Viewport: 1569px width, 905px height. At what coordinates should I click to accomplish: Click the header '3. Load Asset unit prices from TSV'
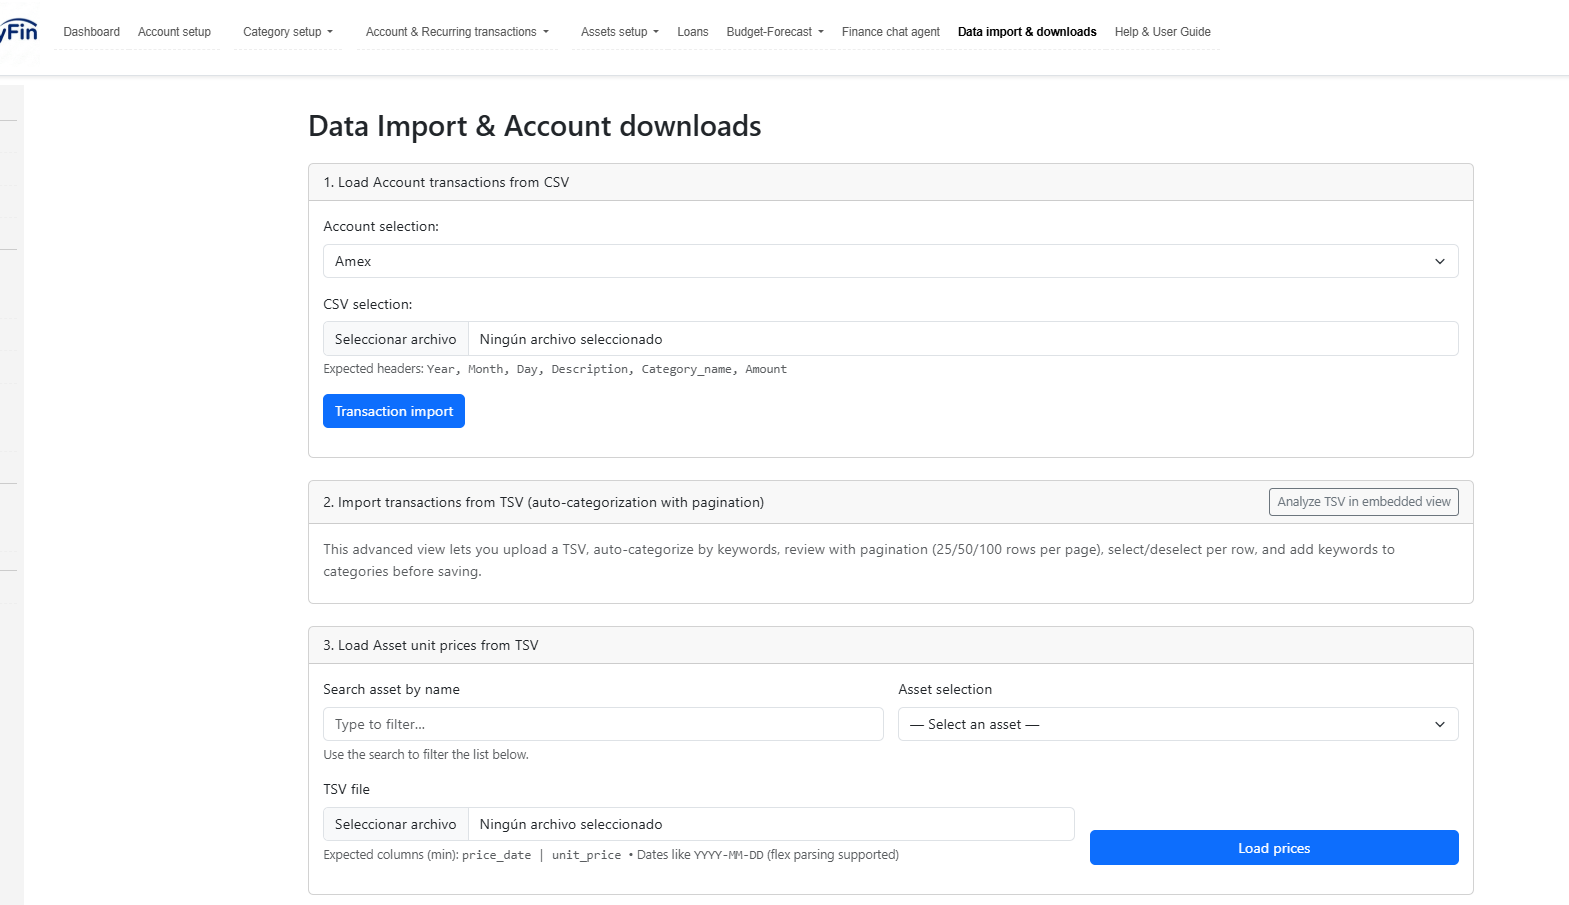coord(431,645)
